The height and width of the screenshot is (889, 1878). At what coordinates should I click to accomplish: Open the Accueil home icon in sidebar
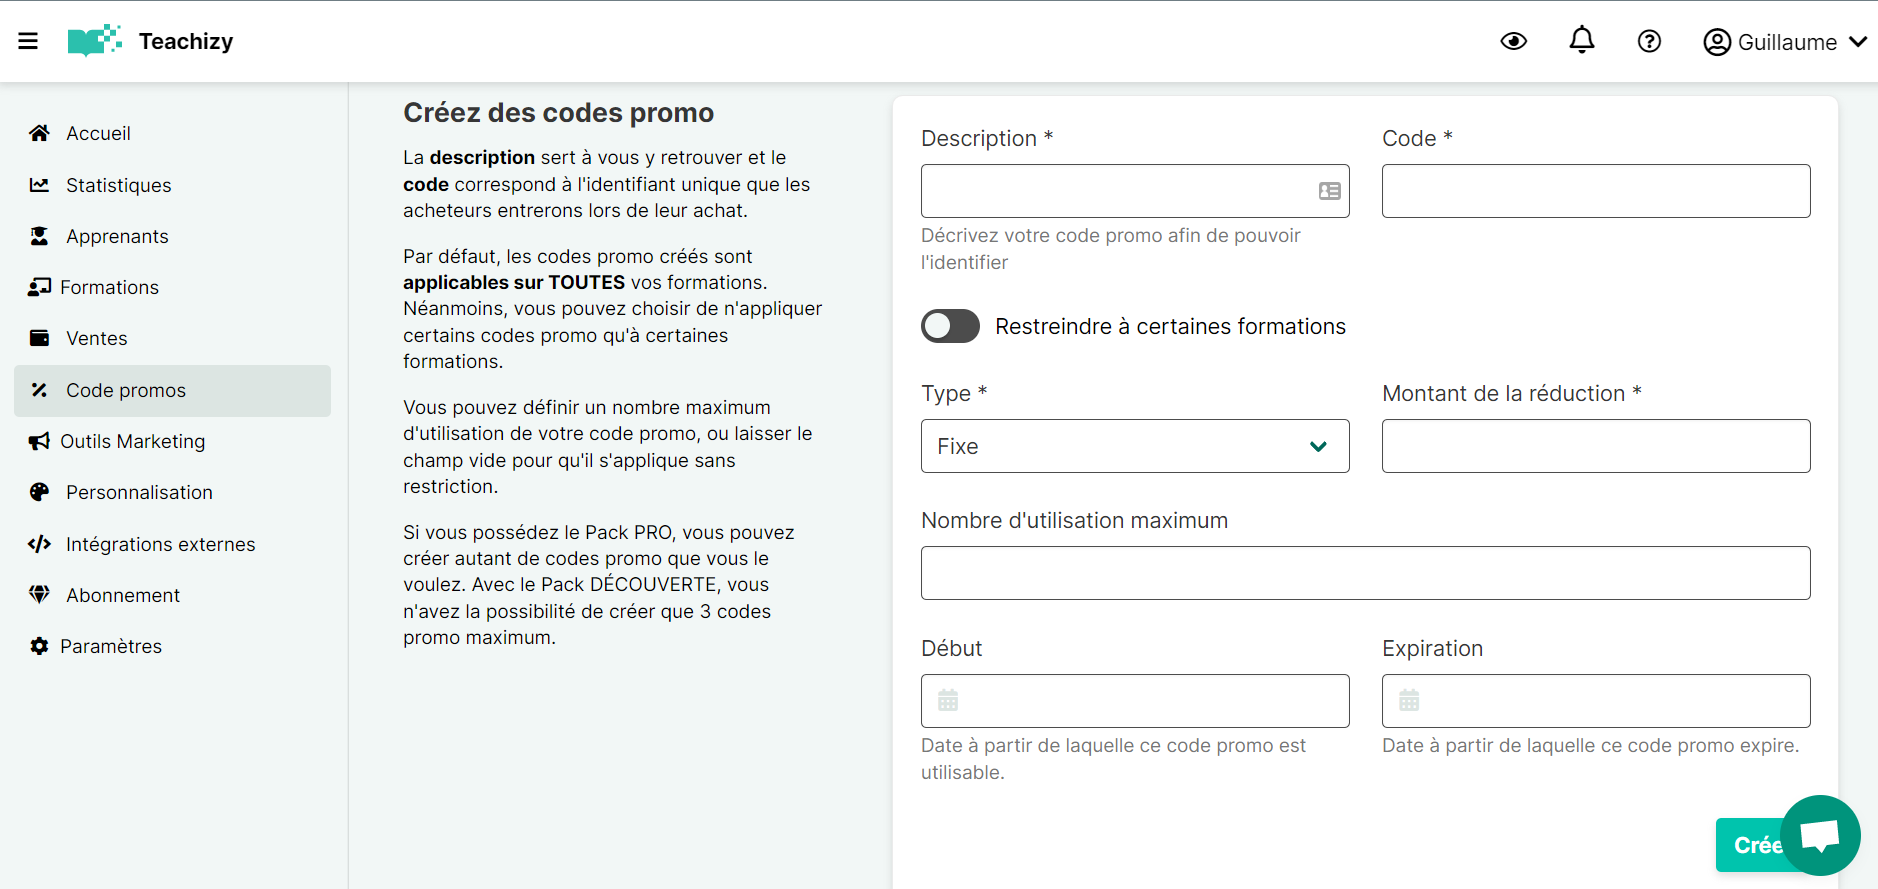(x=39, y=132)
